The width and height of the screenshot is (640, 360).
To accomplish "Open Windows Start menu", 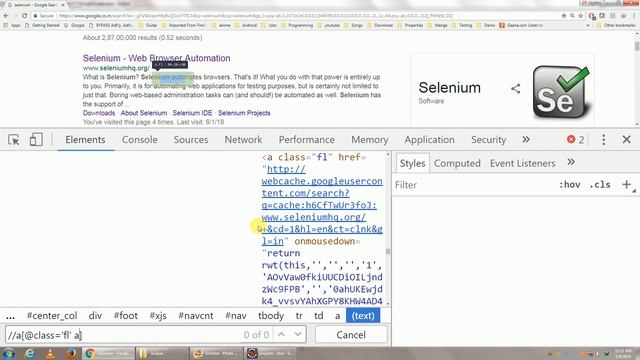I will pos(8,353).
